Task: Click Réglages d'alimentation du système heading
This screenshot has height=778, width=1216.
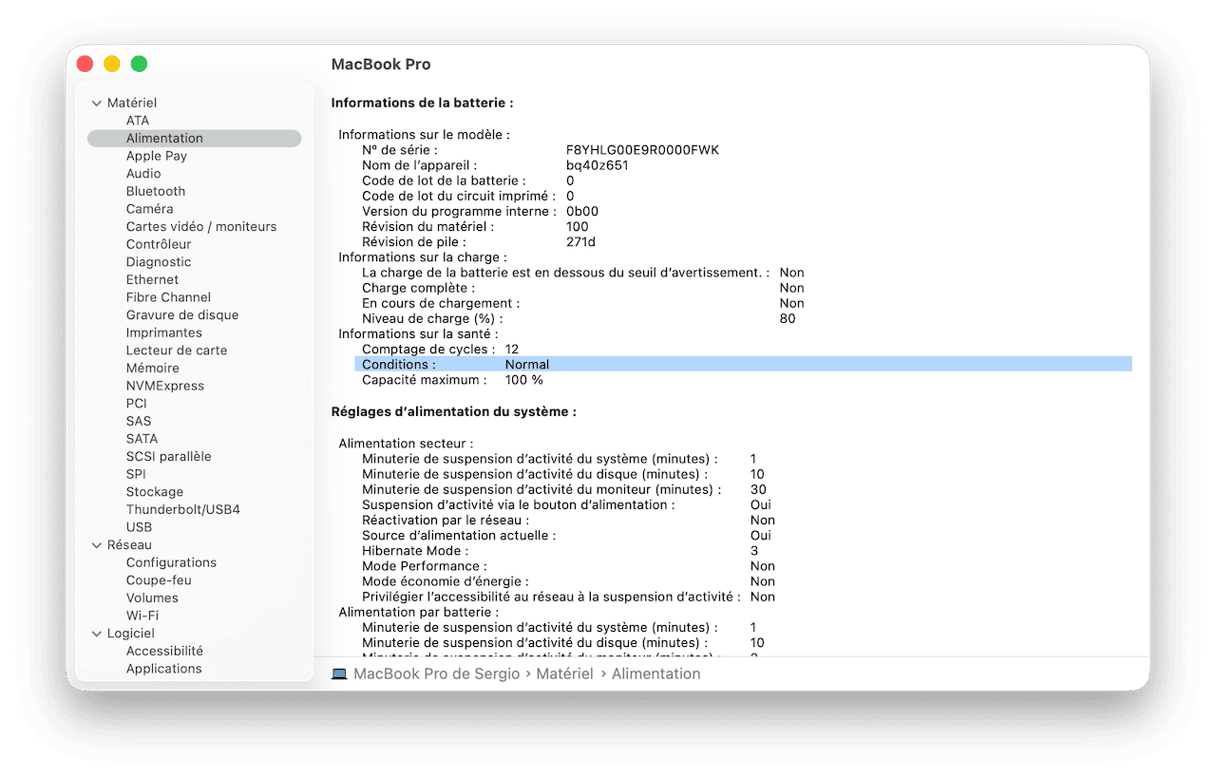Action: tap(453, 411)
